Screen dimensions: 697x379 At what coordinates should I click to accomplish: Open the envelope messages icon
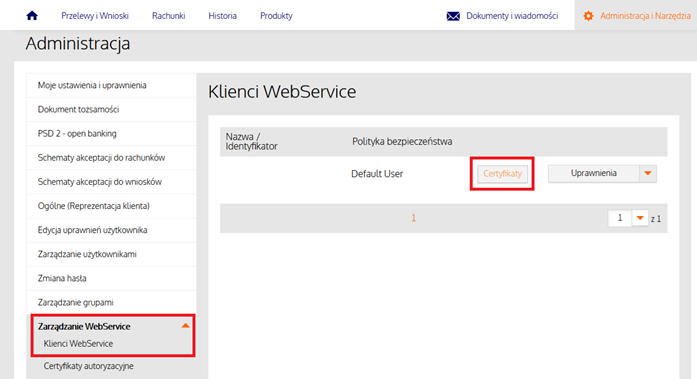point(453,16)
